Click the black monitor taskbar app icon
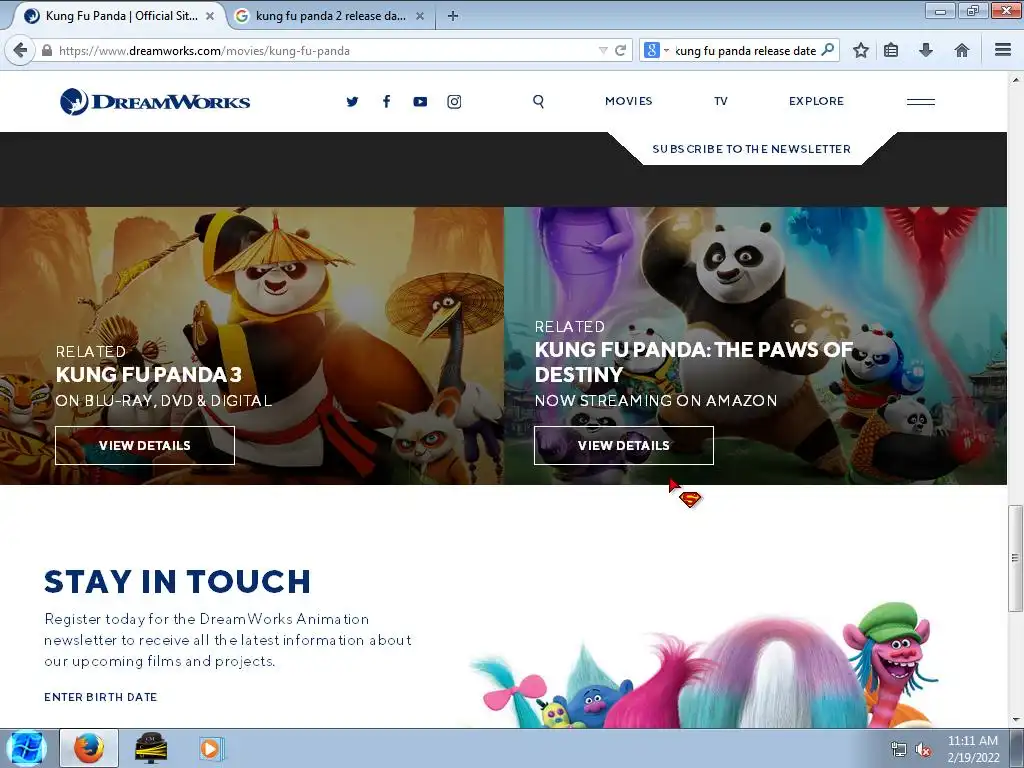 (x=151, y=748)
